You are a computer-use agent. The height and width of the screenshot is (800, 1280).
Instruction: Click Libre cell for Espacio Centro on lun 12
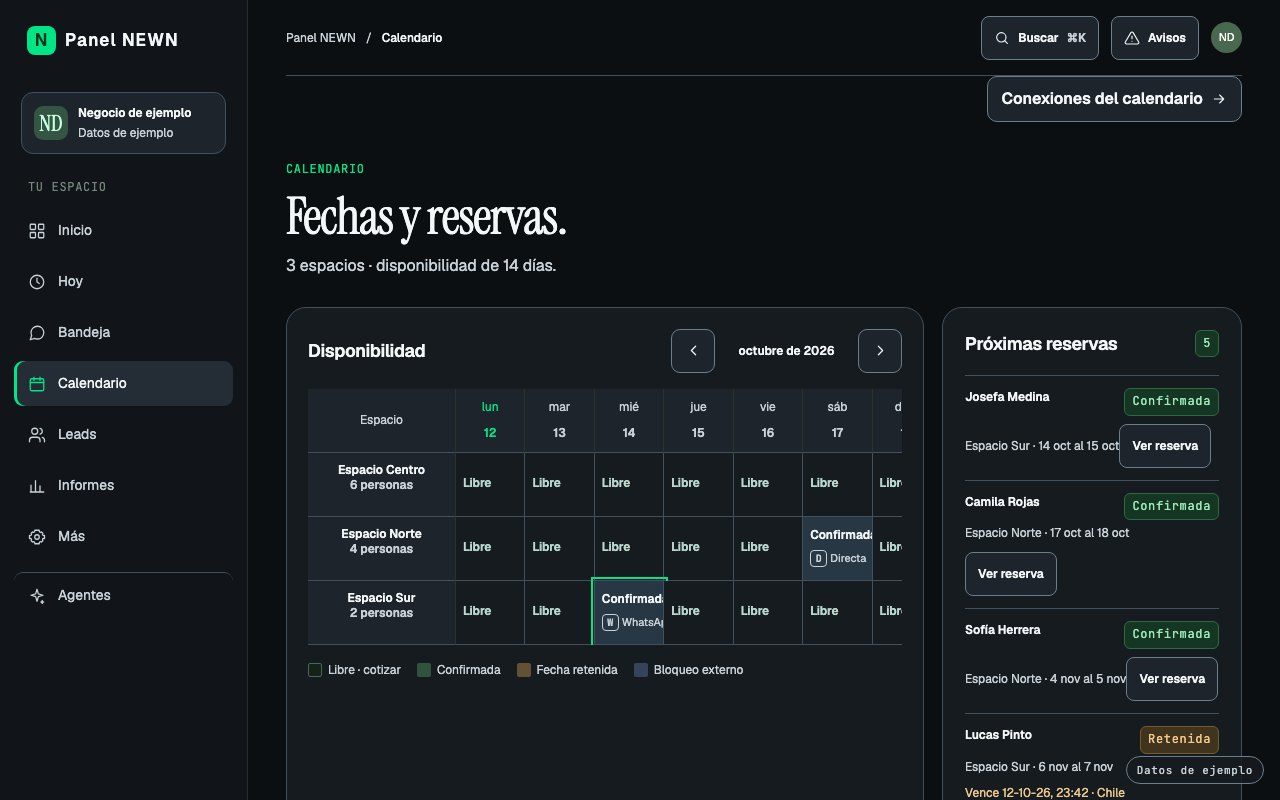[490, 484]
